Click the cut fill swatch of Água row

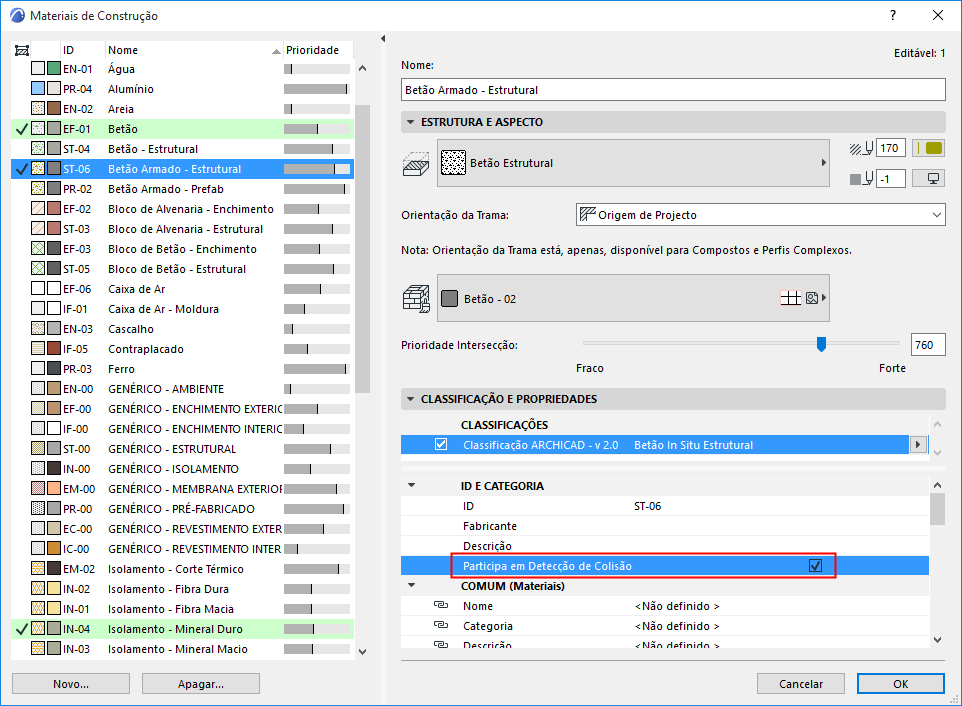click(38, 69)
